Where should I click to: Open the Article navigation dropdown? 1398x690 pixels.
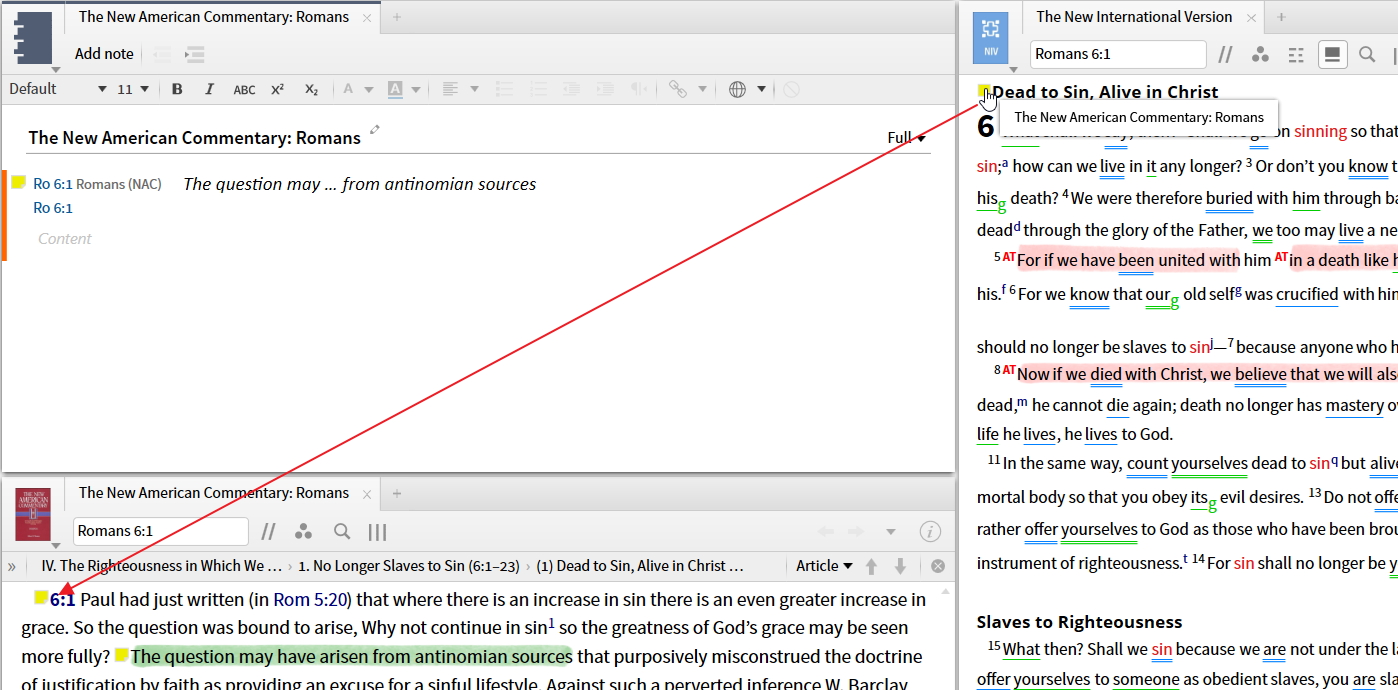[824, 566]
